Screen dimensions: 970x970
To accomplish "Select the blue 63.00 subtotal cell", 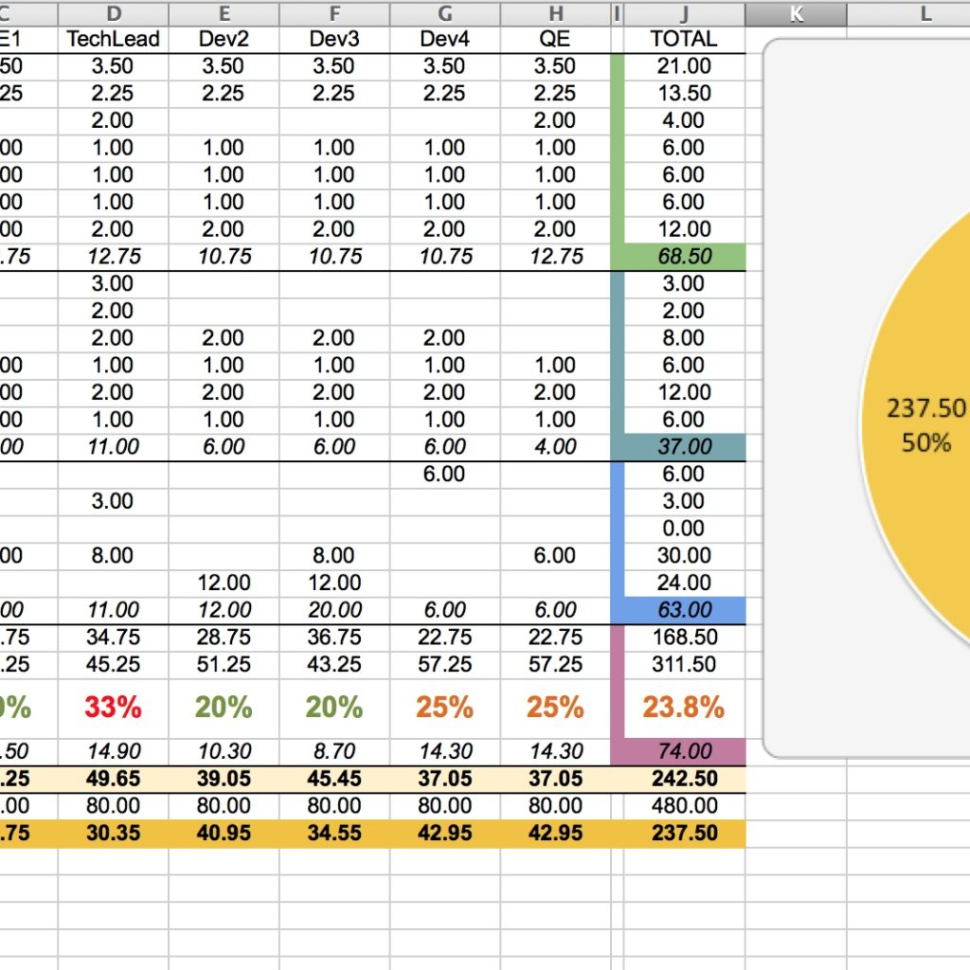I will pyautogui.click(x=685, y=609).
